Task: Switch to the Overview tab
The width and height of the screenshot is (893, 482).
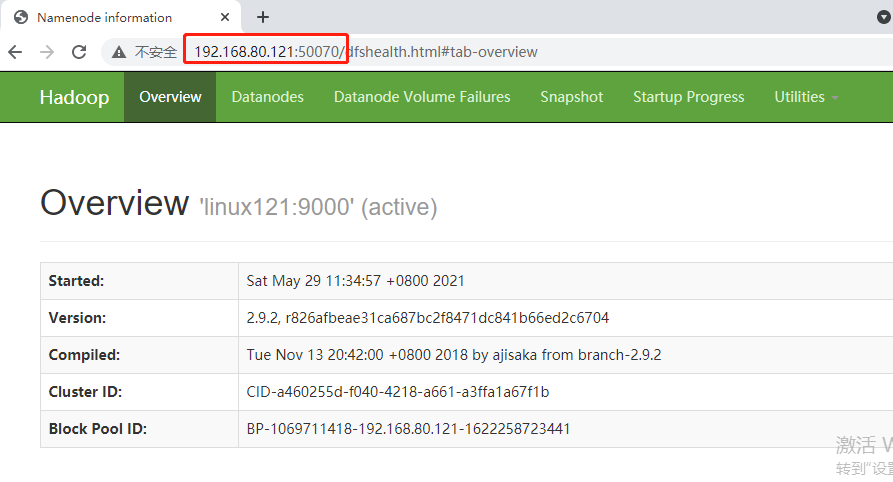Action: (170, 97)
